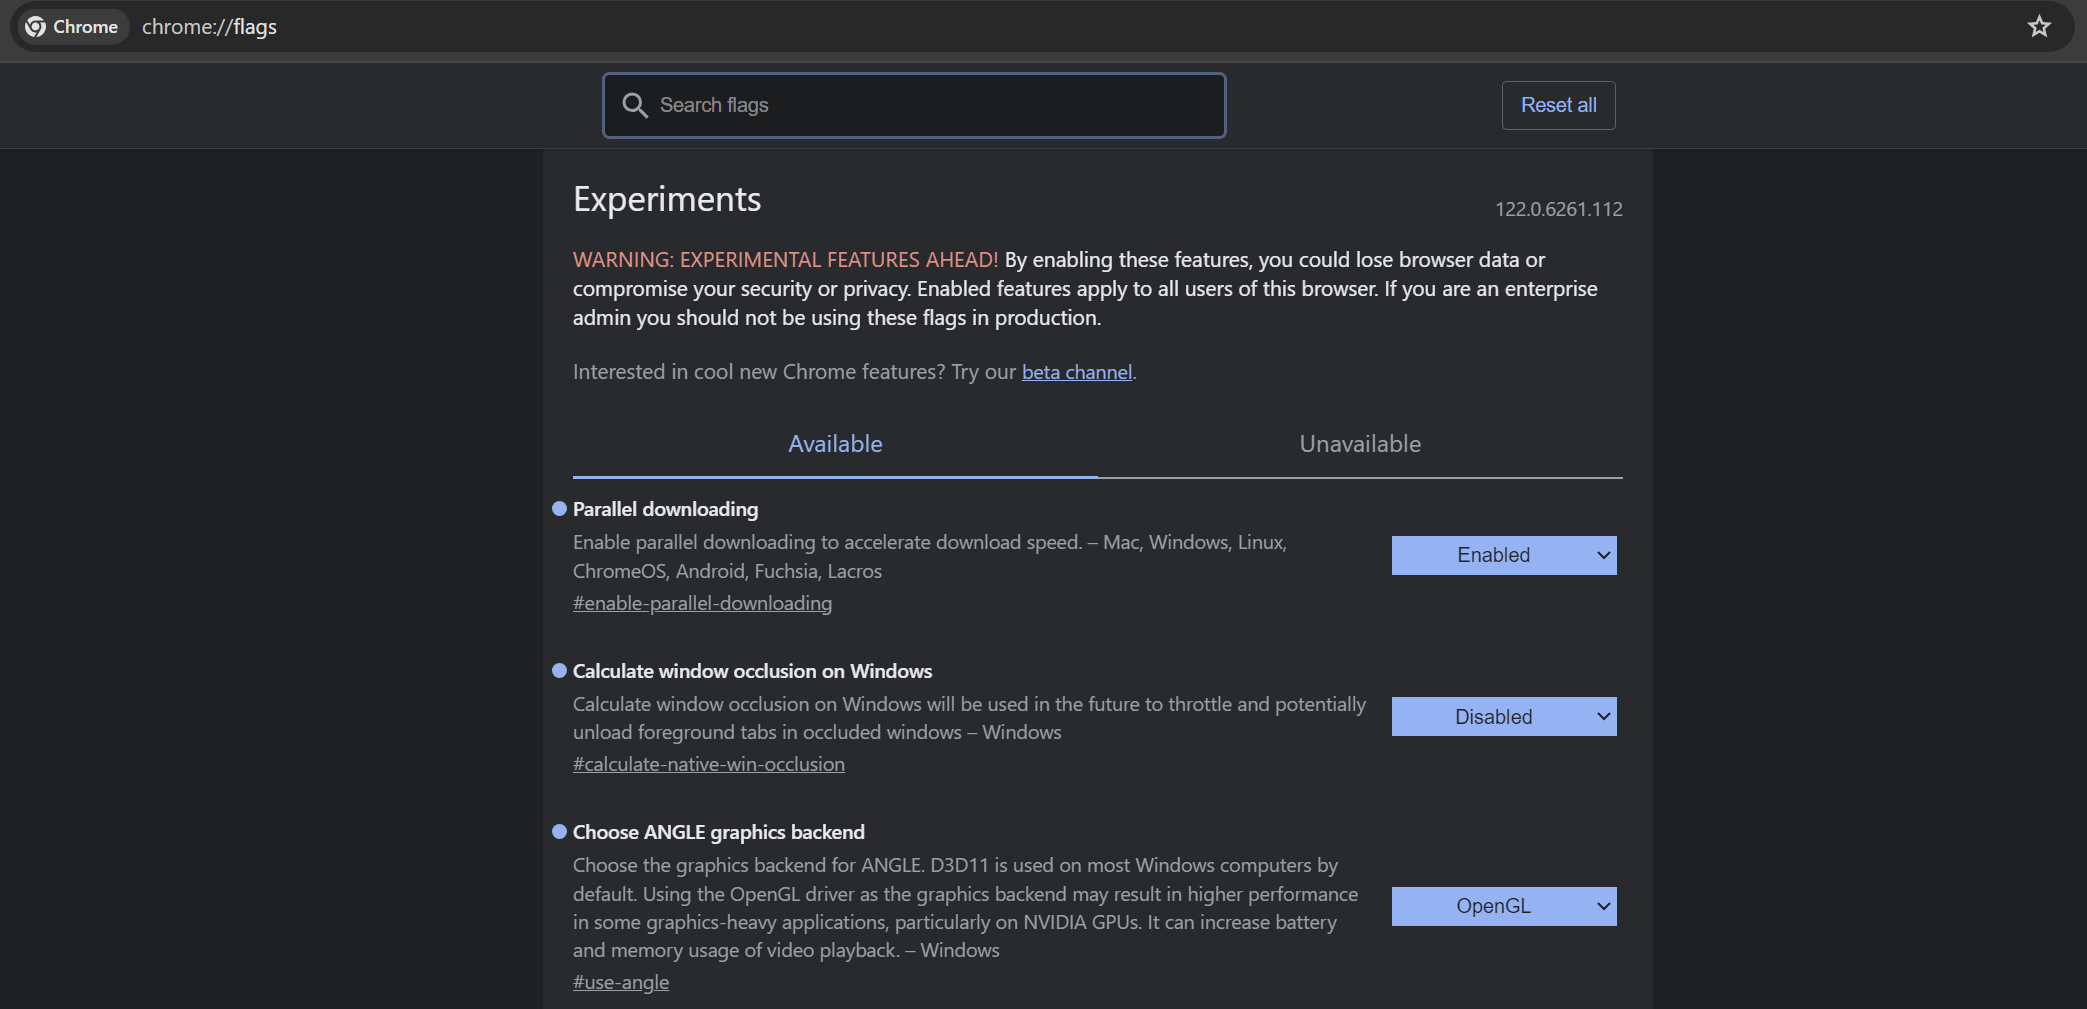This screenshot has width=2087, height=1009.
Task: Open the #calculate-native-win-occlusion anchor link
Action: click(x=708, y=764)
